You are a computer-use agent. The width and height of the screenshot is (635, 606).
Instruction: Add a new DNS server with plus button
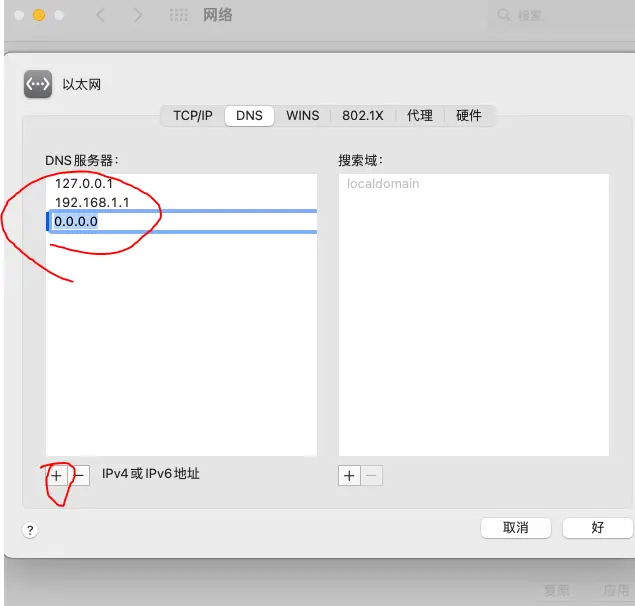[57, 476]
